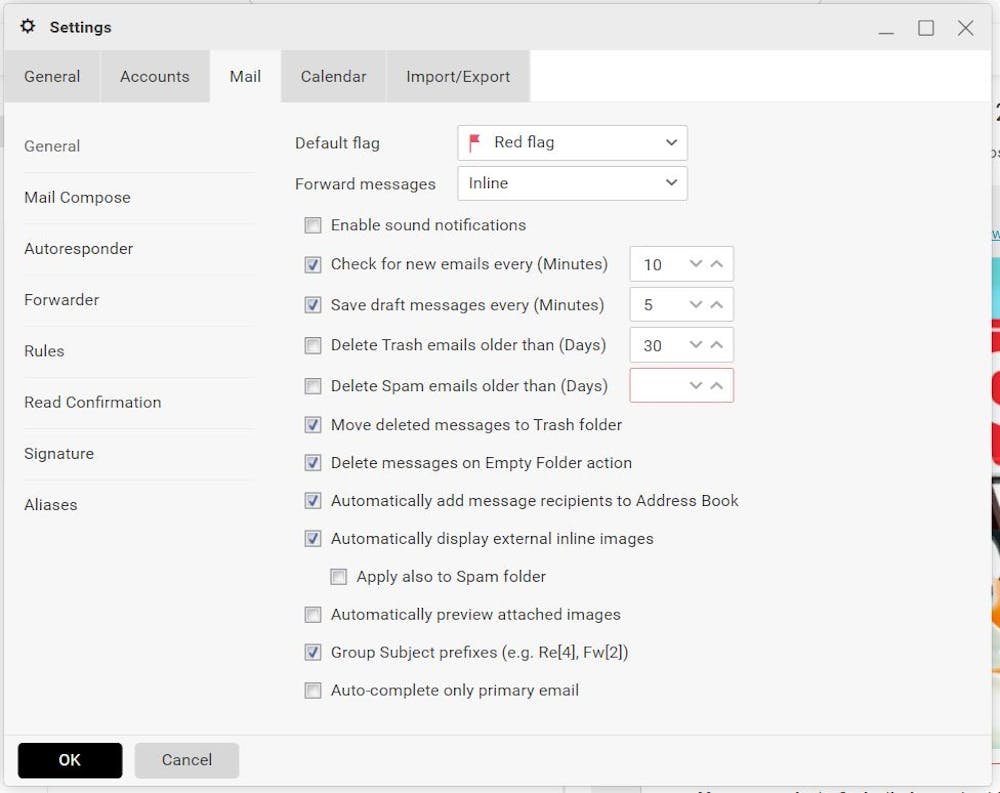1000x793 pixels.
Task: Open the Import/Export tab
Action: click(x=458, y=77)
